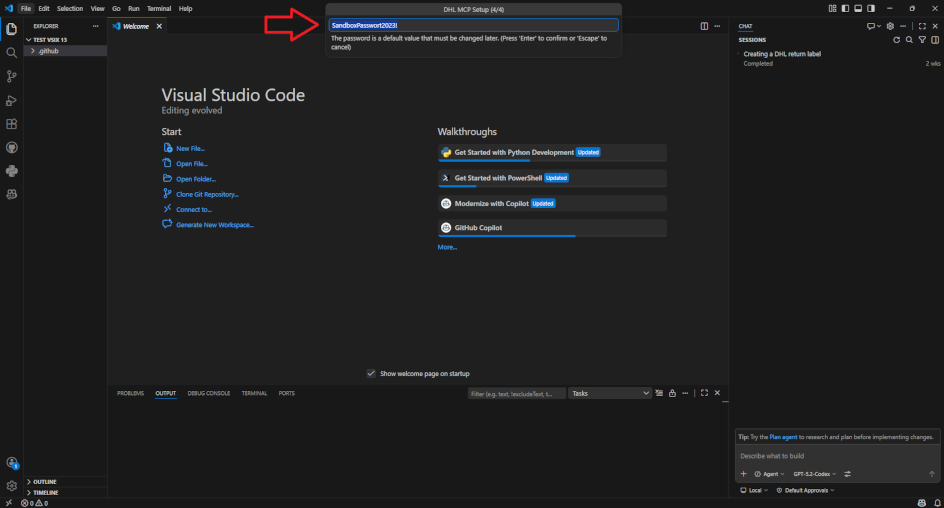This screenshot has width=944, height=508.
Task: Open the Tasks output channel dropdown
Action: (610, 393)
